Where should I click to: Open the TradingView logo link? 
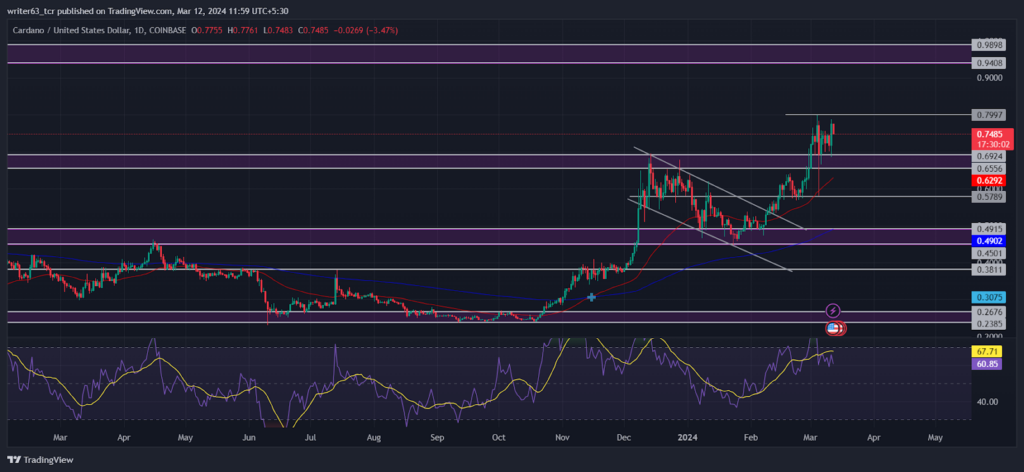point(40,460)
